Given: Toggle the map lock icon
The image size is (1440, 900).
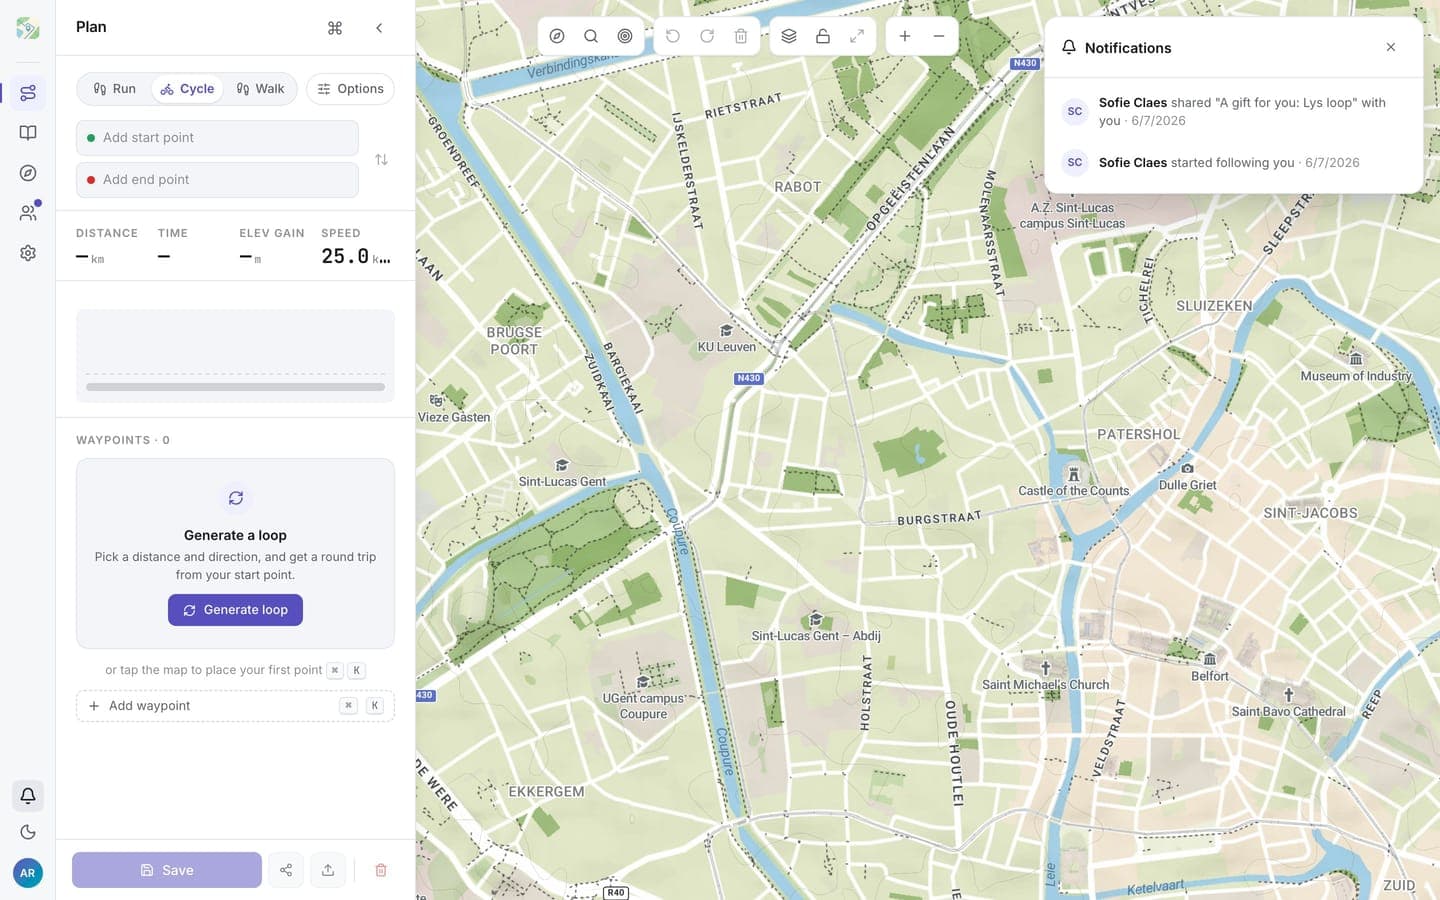Looking at the screenshot, I should (823, 36).
